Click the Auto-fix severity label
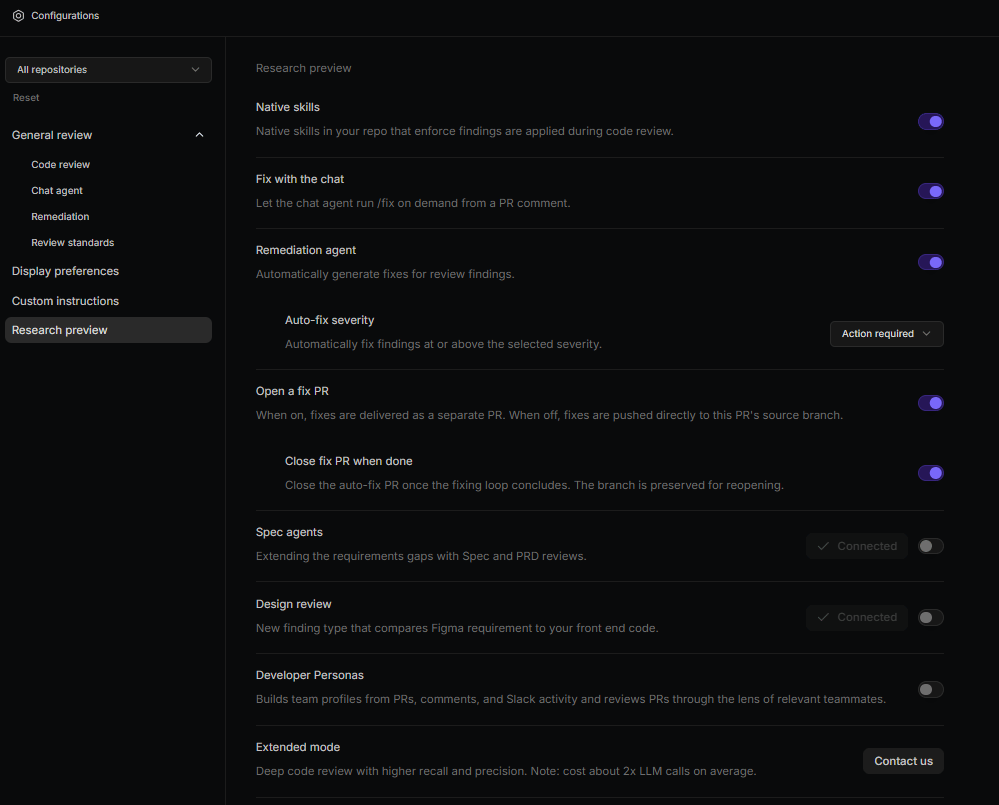 tap(329, 320)
